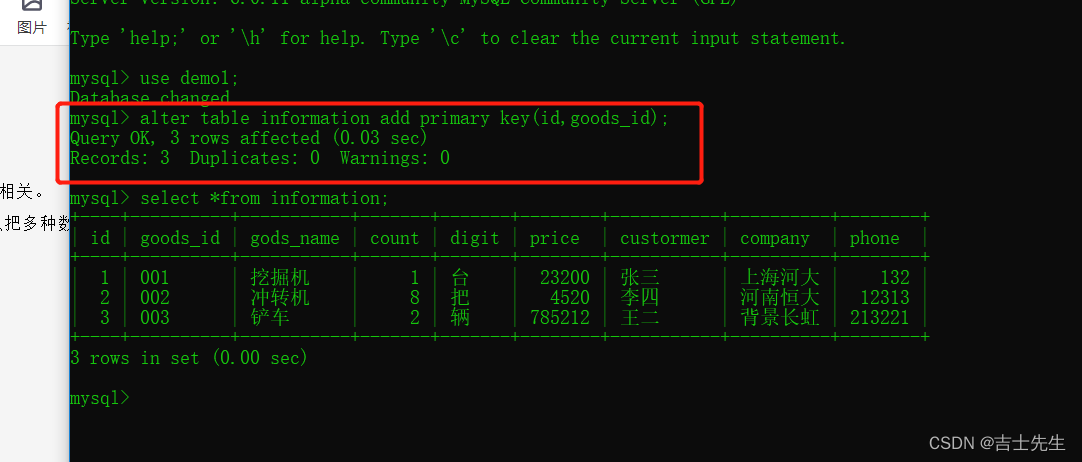The width and height of the screenshot is (1082, 462).
Task: Click price value 4520
Action: (x=570, y=298)
